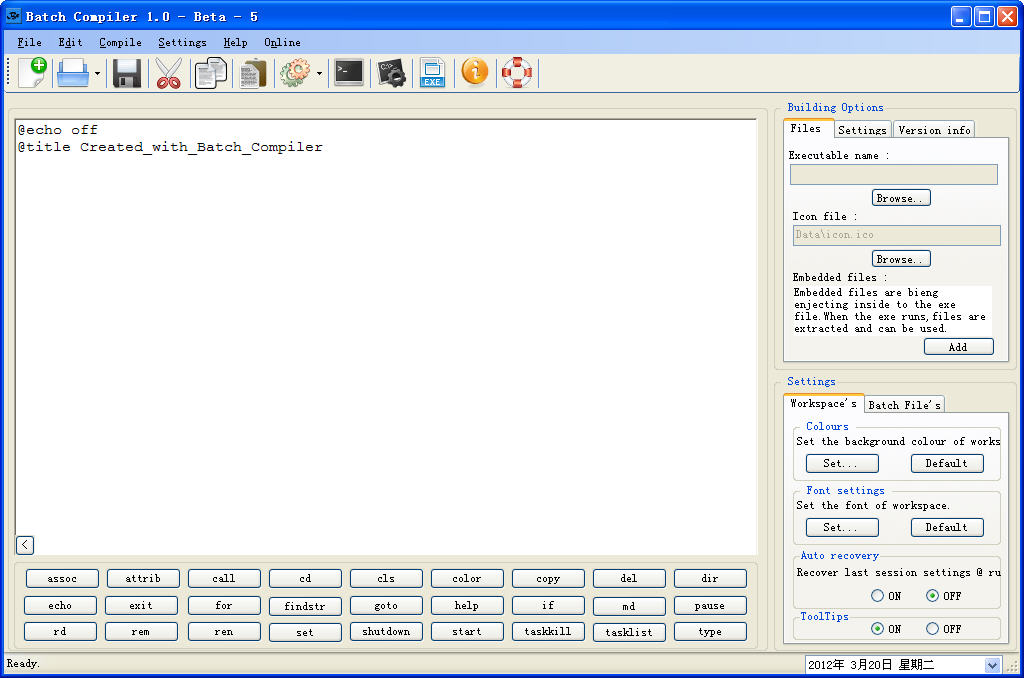Viewport: 1024px width, 678px height.
Task: Expand the dropdown arrow beside the printer icon
Action: click(97, 74)
